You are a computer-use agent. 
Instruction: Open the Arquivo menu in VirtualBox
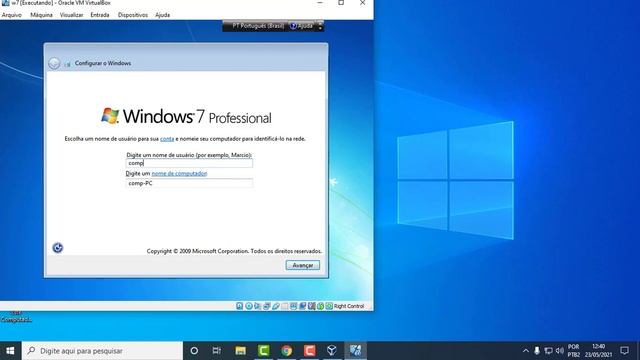pos(11,15)
